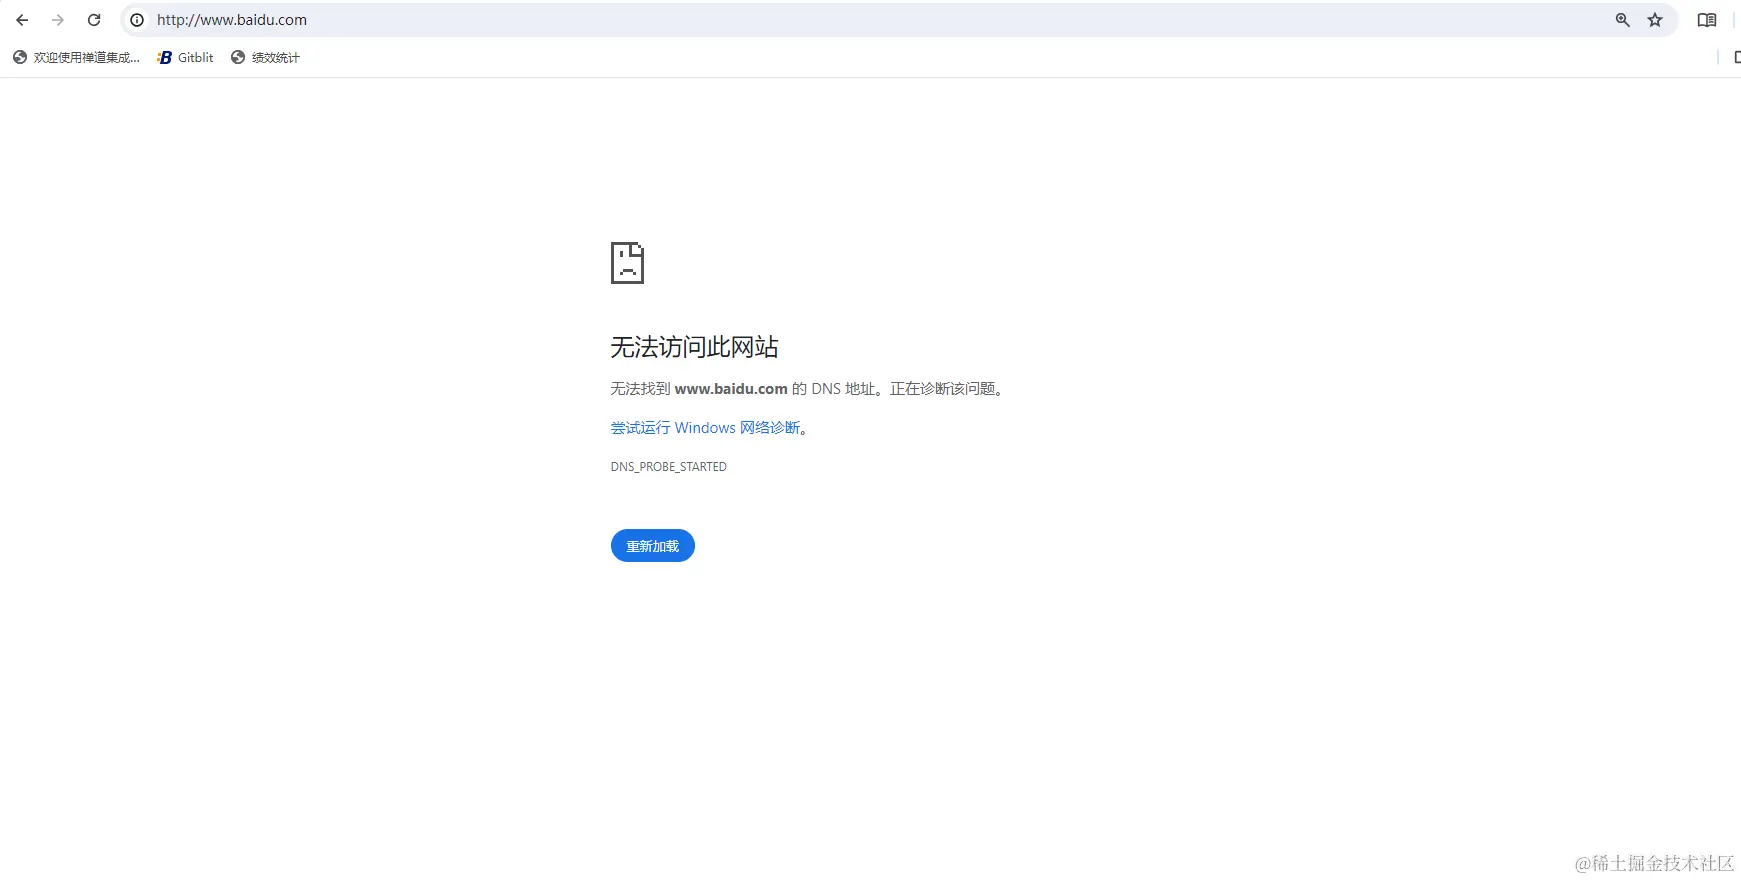The height and width of the screenshot is (880, 1741).
Task: View site information icon in address bar
Action: pyautogui.click(x=137, y=20)
